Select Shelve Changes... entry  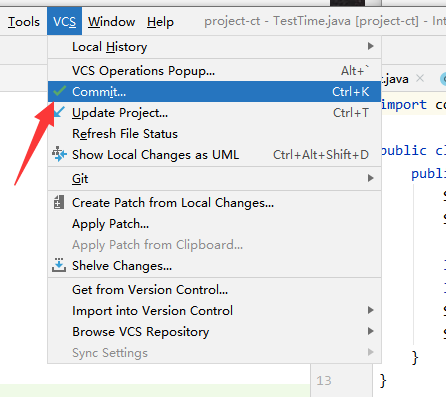pos(214,266)
